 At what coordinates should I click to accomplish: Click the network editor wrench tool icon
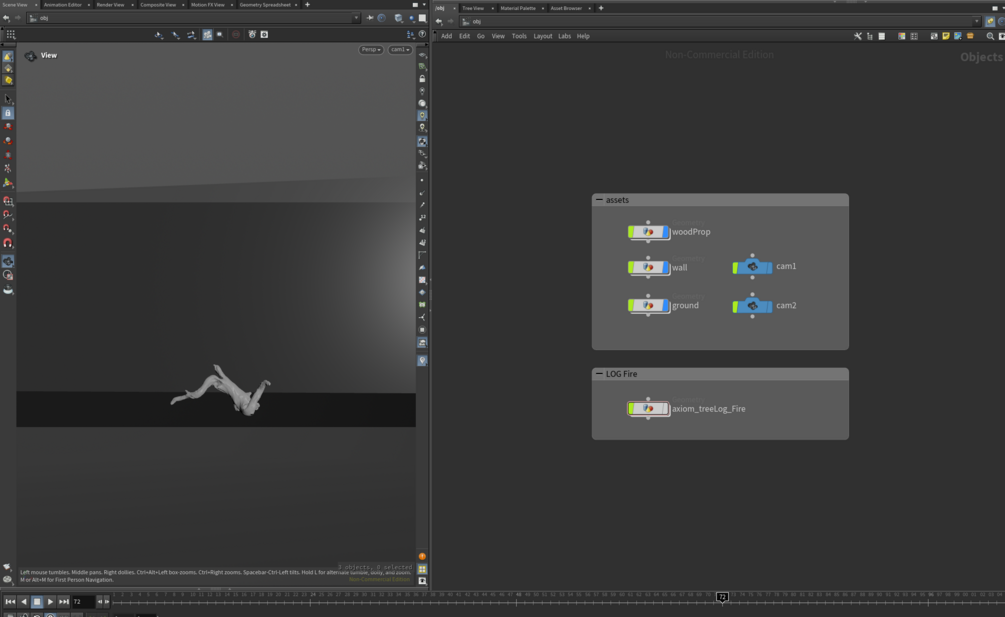[x=858, y=36]
